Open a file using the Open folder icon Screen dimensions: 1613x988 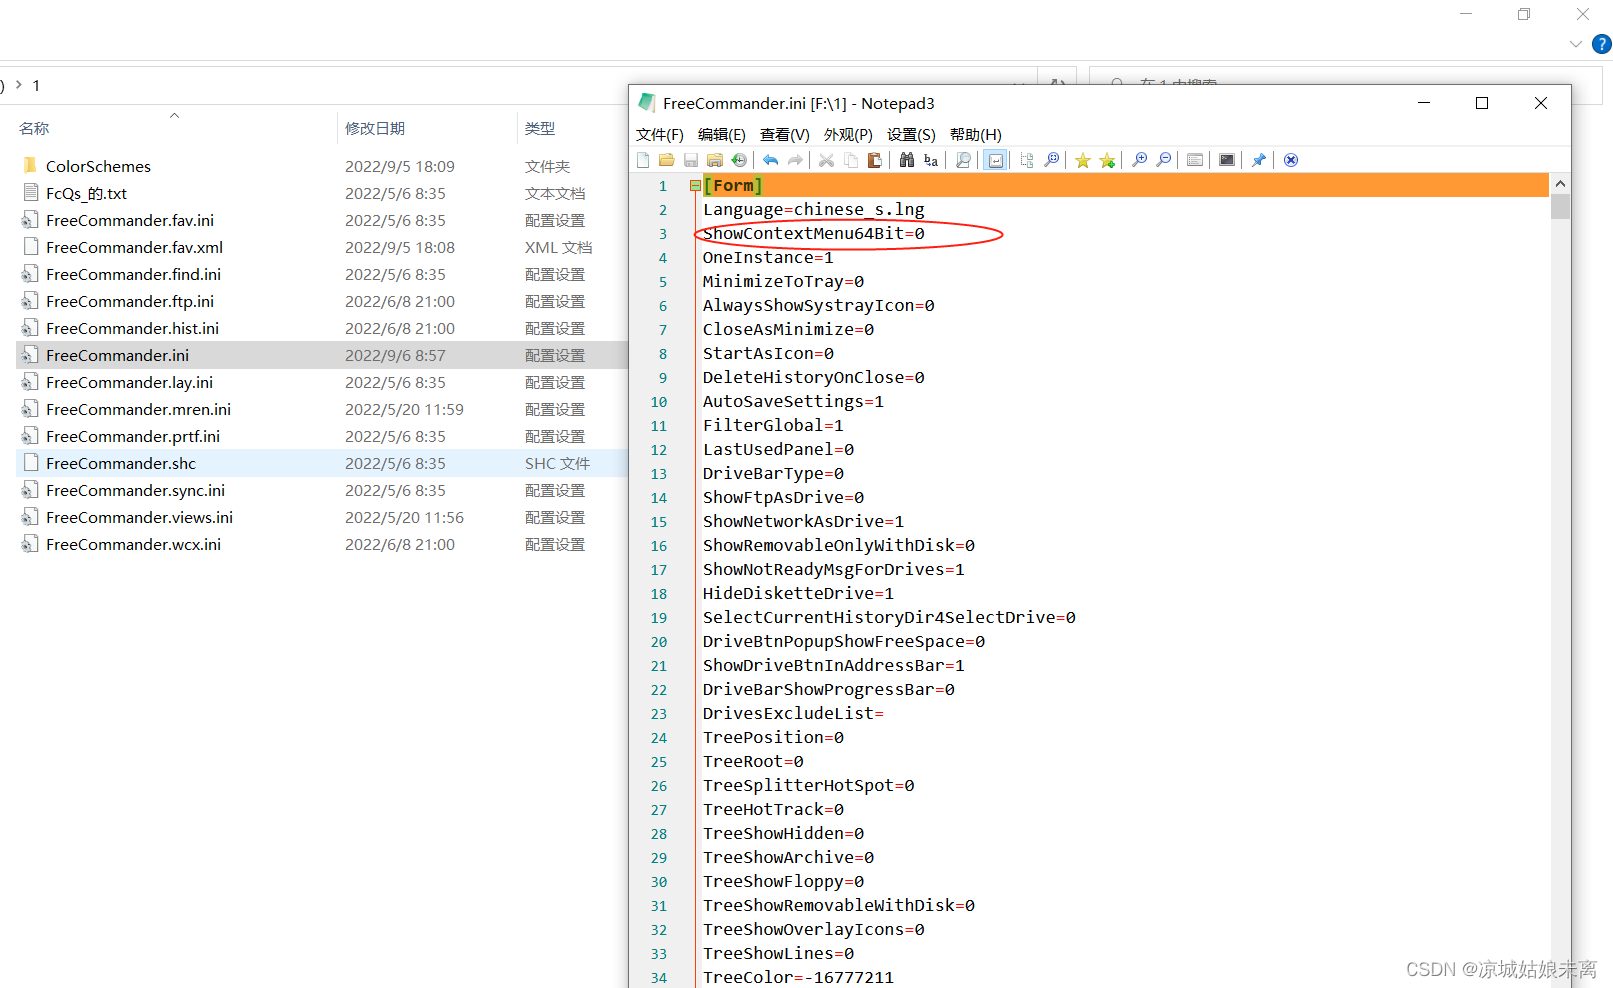pyautogui.click(x=667, y=160)
